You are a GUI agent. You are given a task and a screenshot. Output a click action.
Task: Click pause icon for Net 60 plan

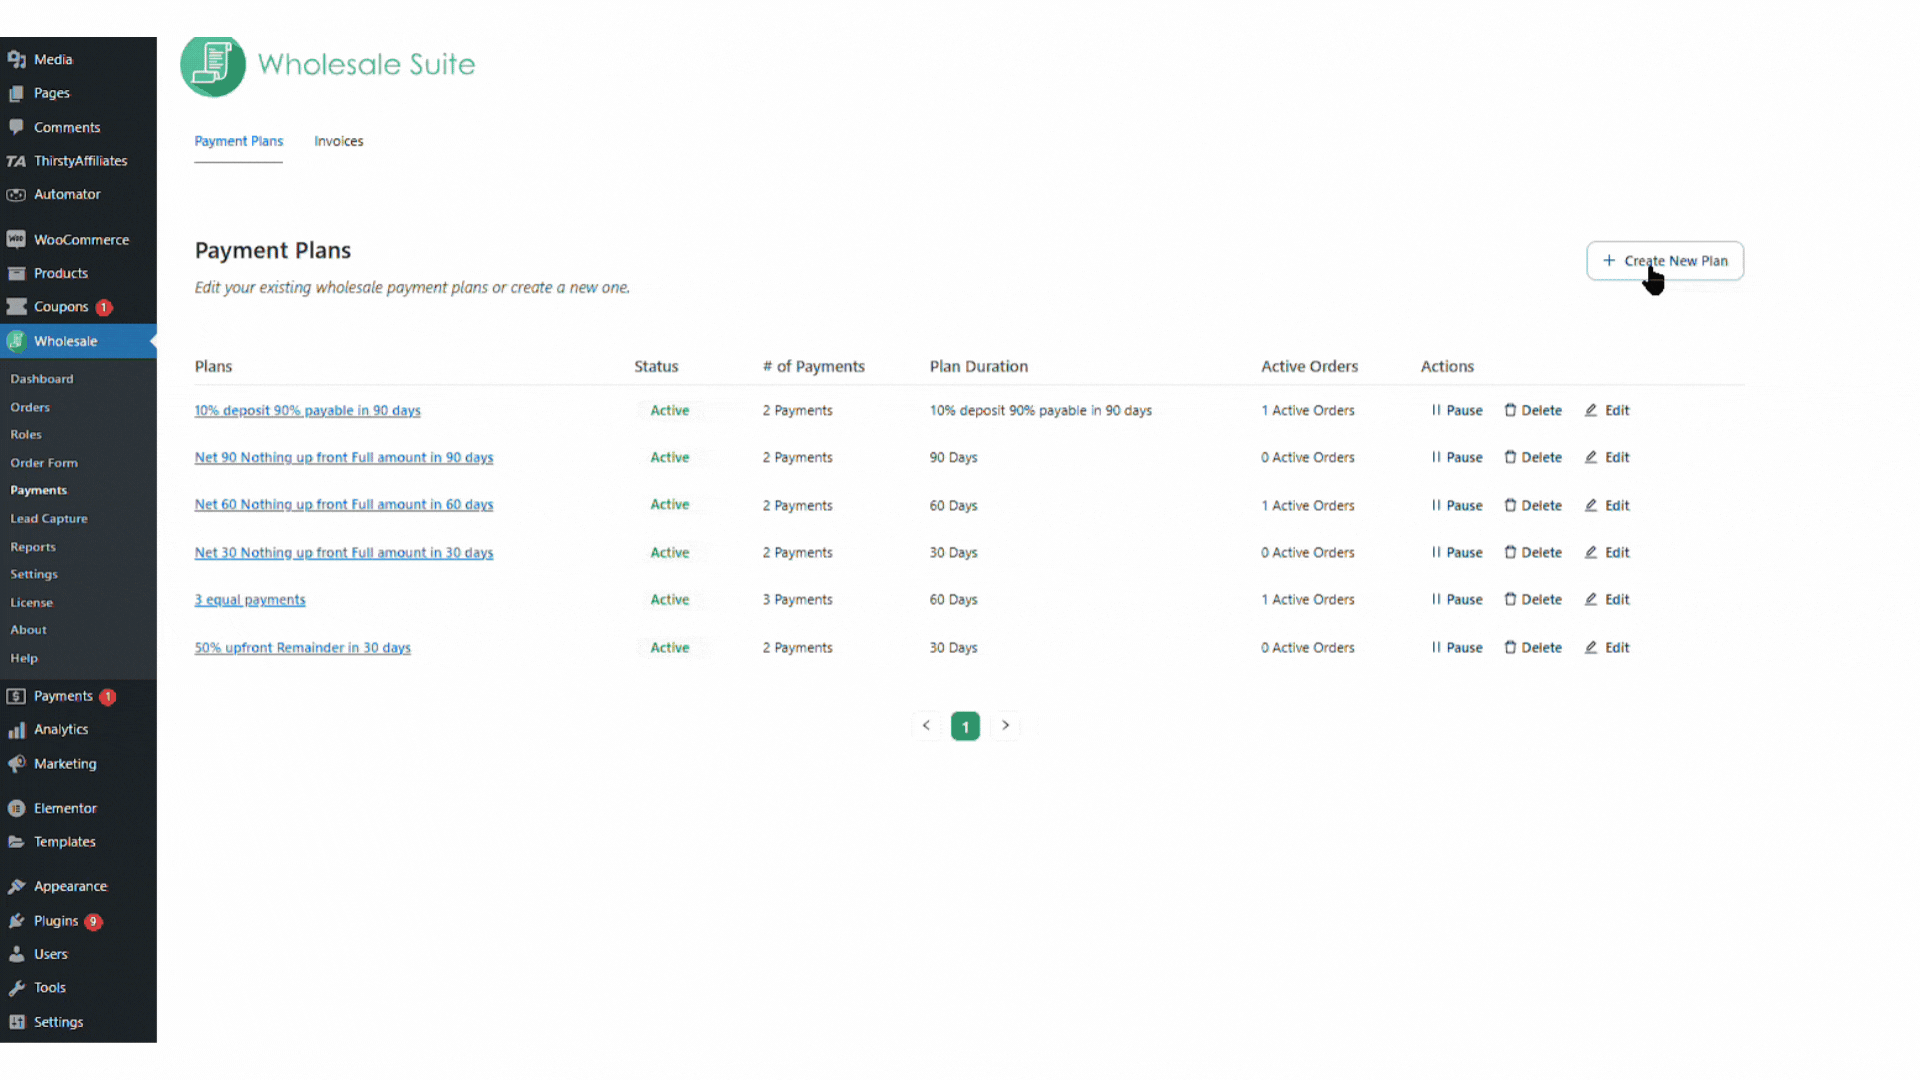pyautogui.click(x=1436, y=505)
